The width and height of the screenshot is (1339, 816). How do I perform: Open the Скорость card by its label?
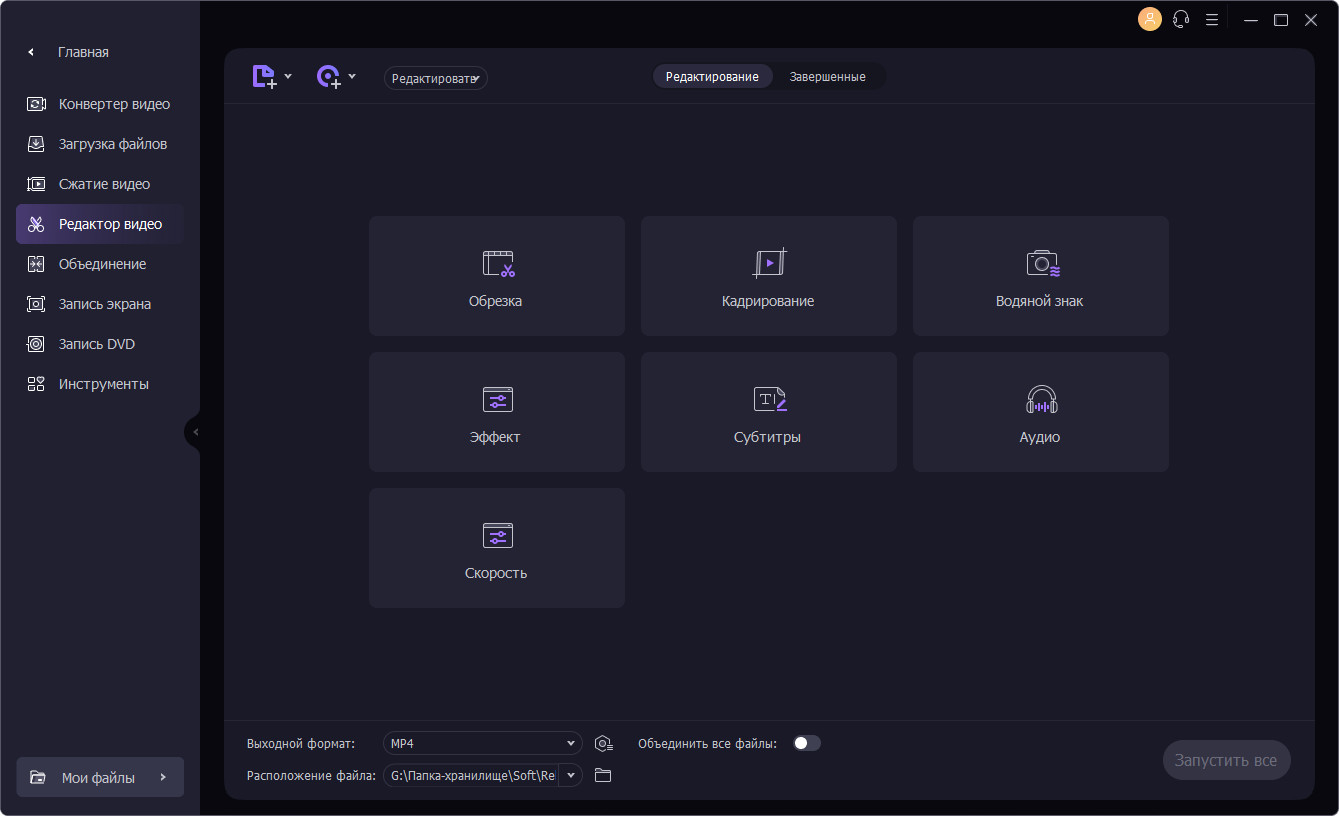pyautogui.click(x=496, y=573)
